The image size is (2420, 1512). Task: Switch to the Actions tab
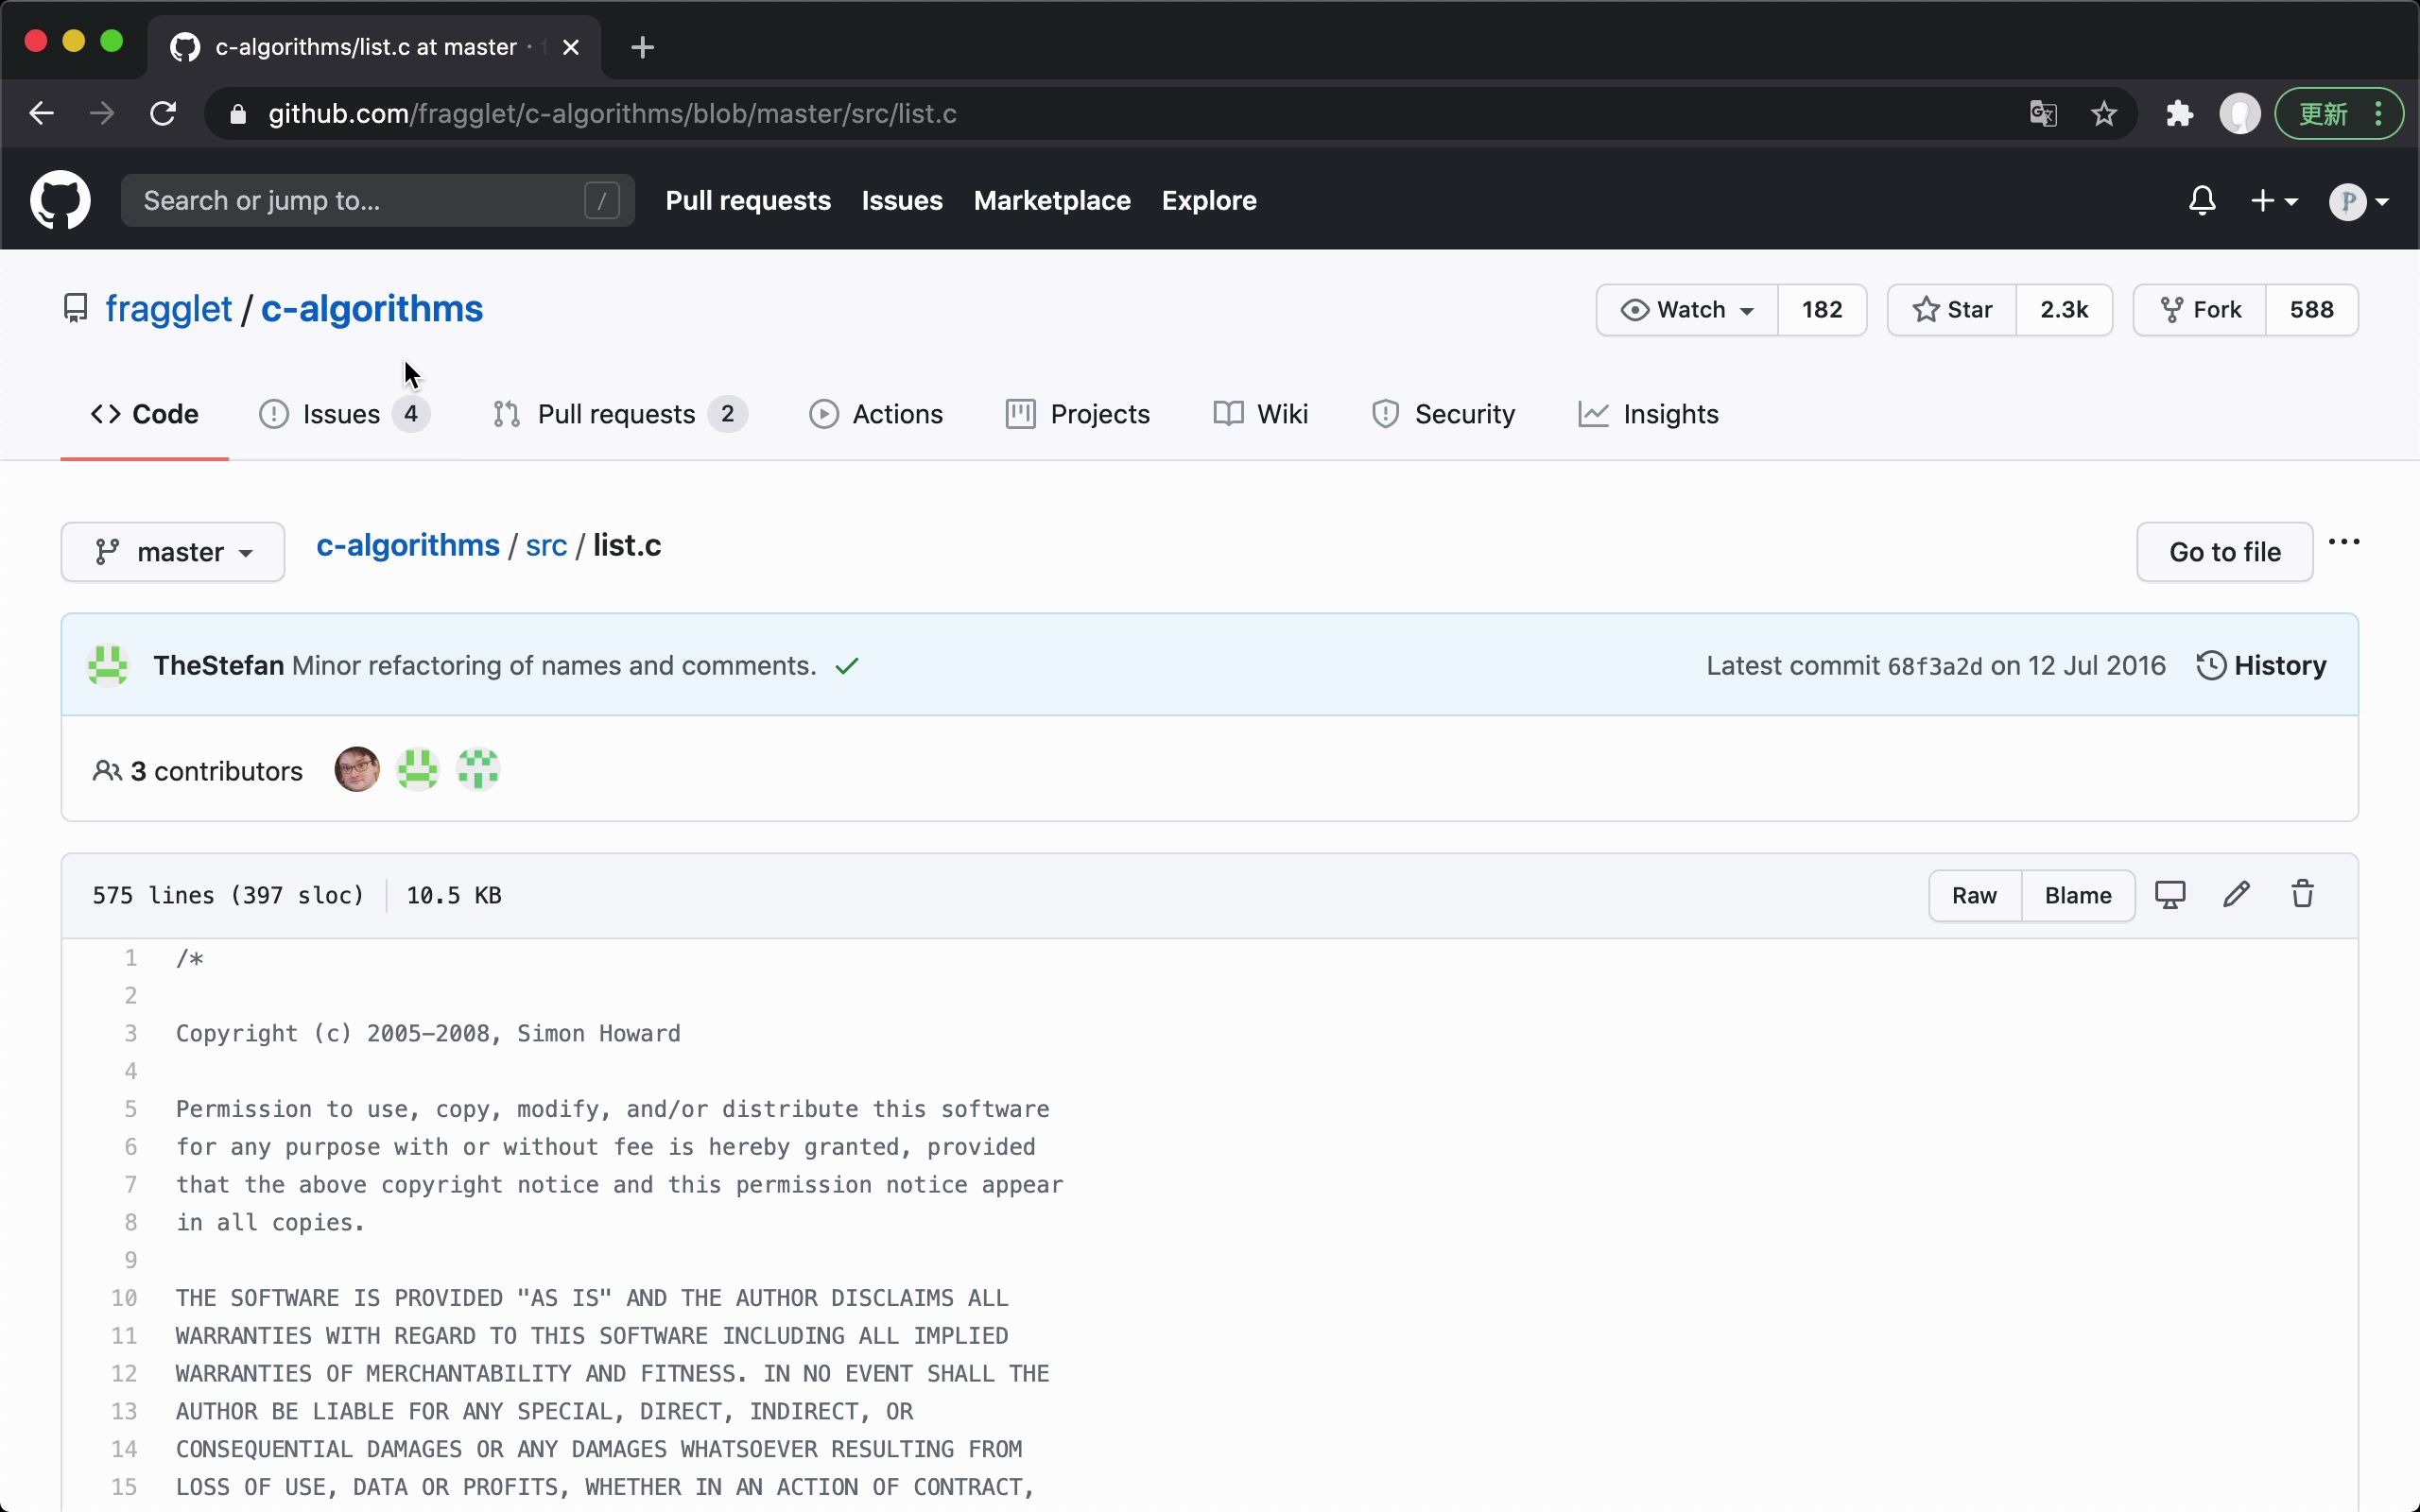(x=876, y=414)
